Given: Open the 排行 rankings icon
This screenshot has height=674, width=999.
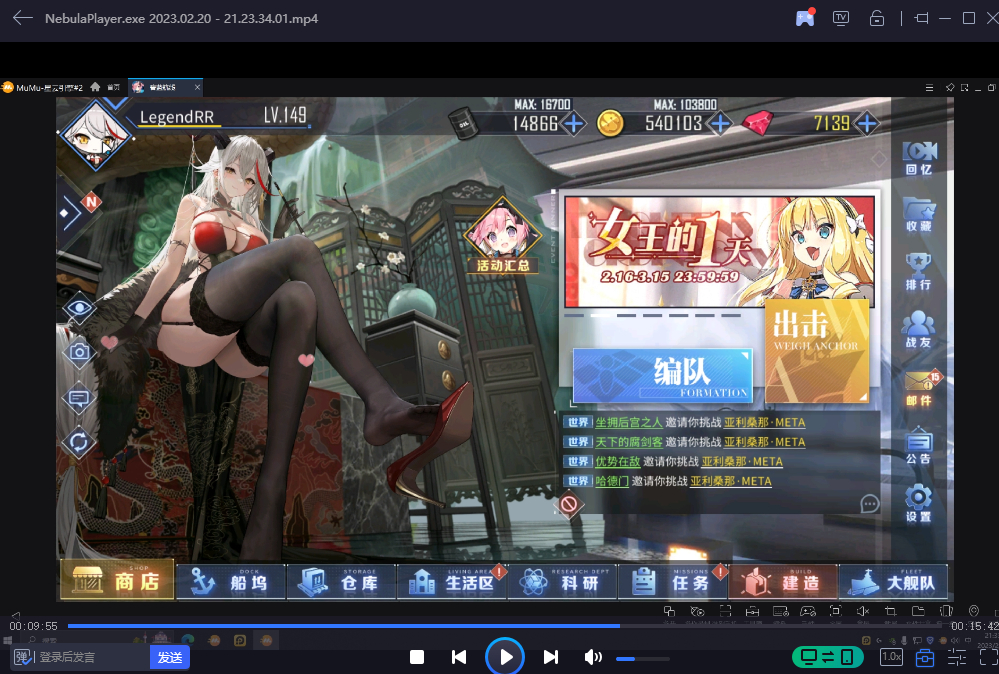Looking at the screenshot, I should click(x=919, y=273).
